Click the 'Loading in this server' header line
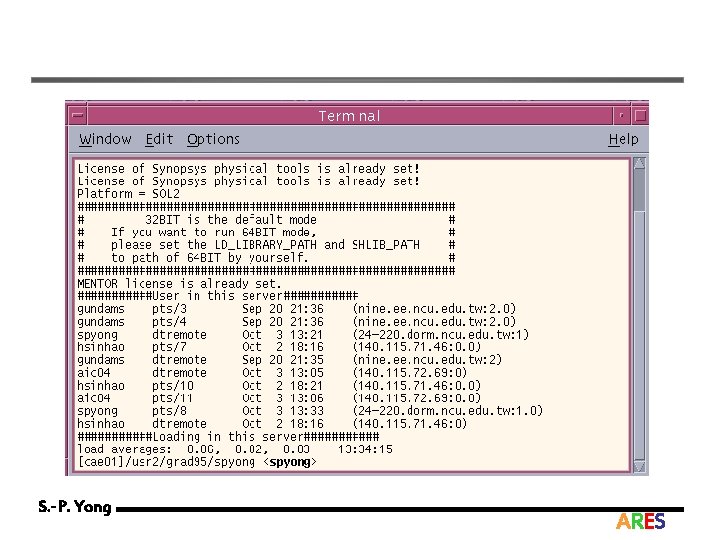 pyautogui.click(x=228, y=436)
